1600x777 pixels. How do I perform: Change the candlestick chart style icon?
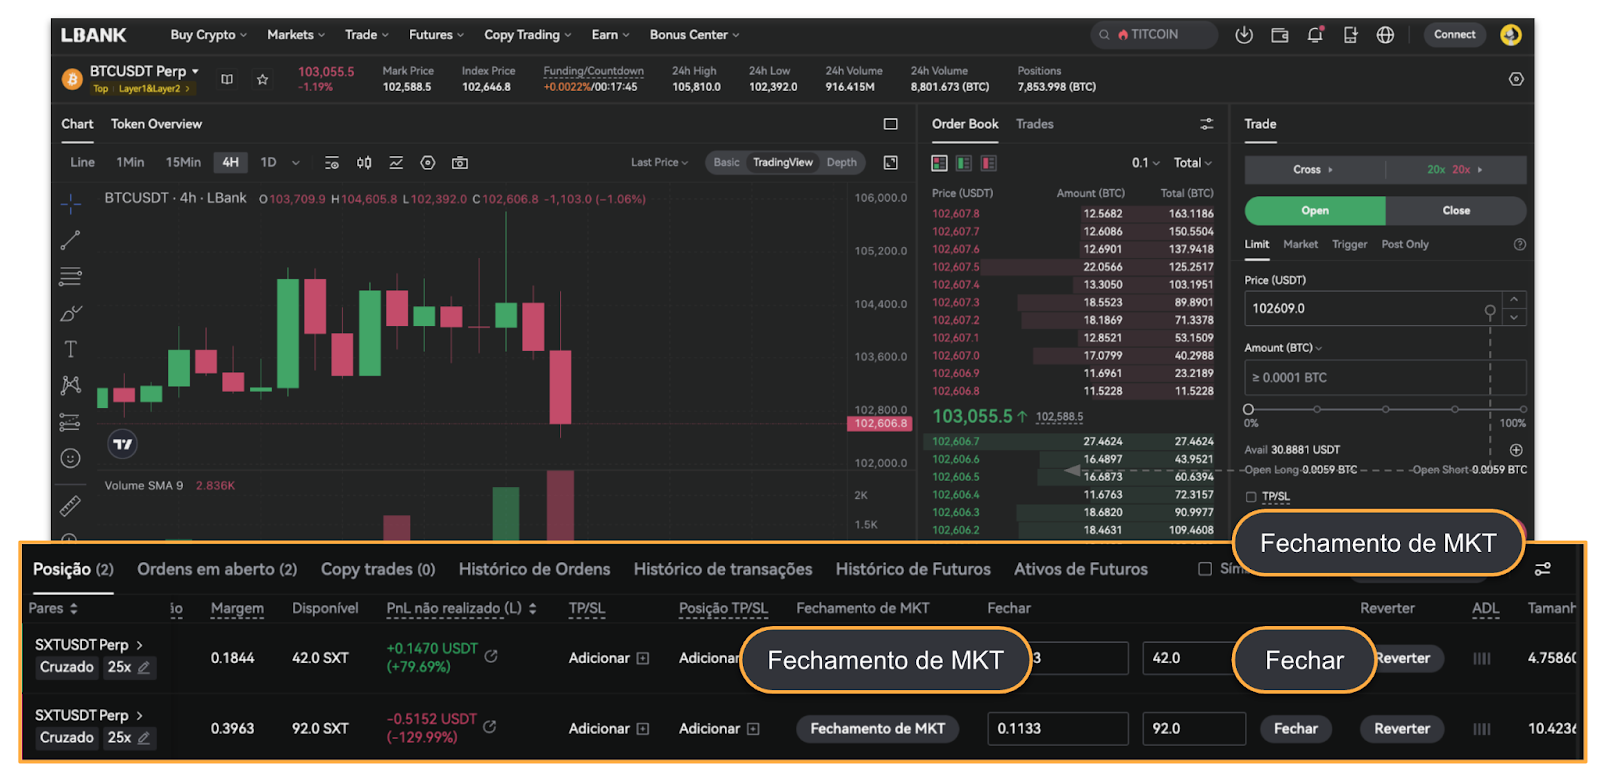364,162
